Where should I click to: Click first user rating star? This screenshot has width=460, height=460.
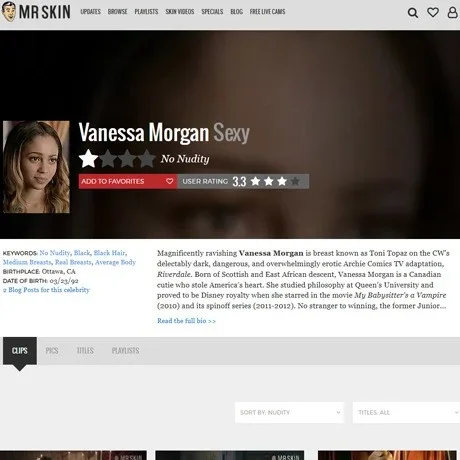[256, 181]
